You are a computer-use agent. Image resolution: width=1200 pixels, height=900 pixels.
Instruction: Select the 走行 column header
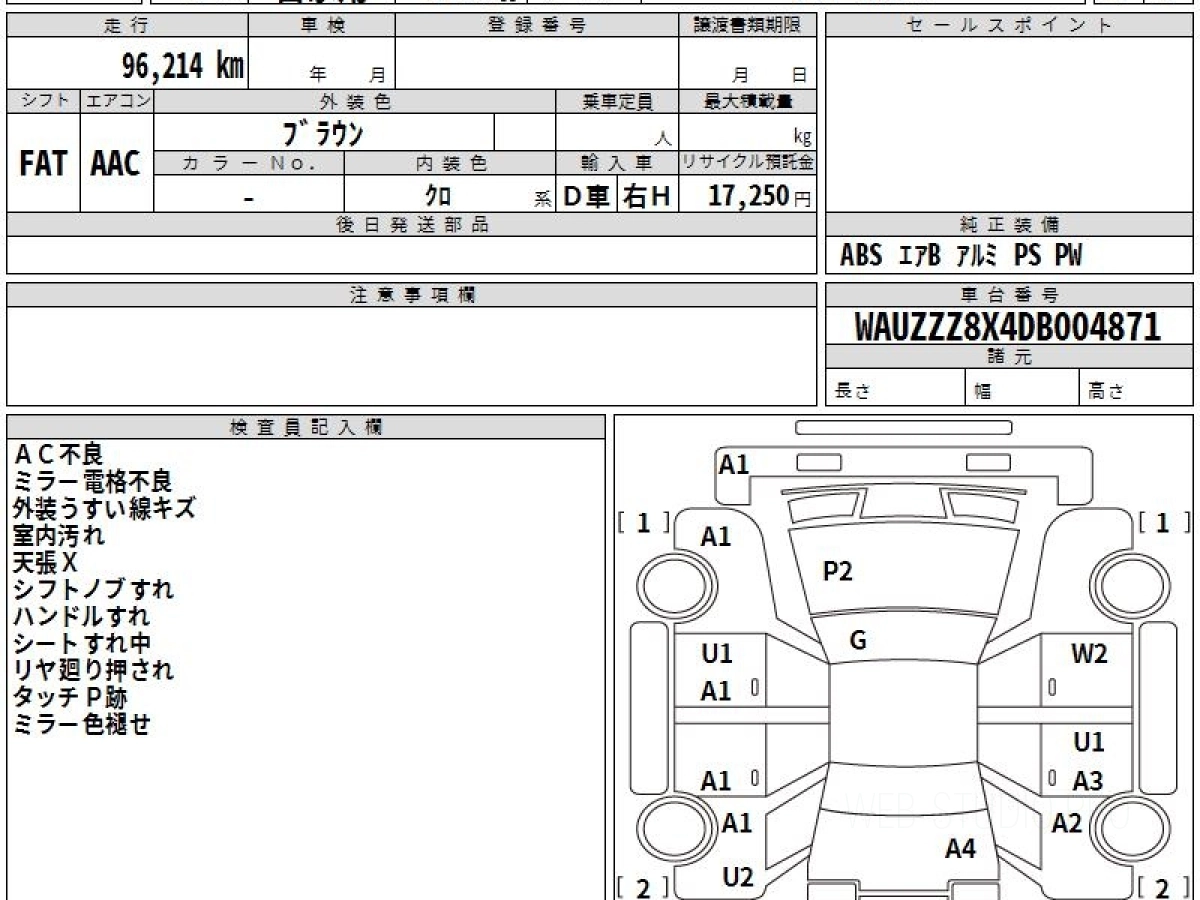click(127, 26)
